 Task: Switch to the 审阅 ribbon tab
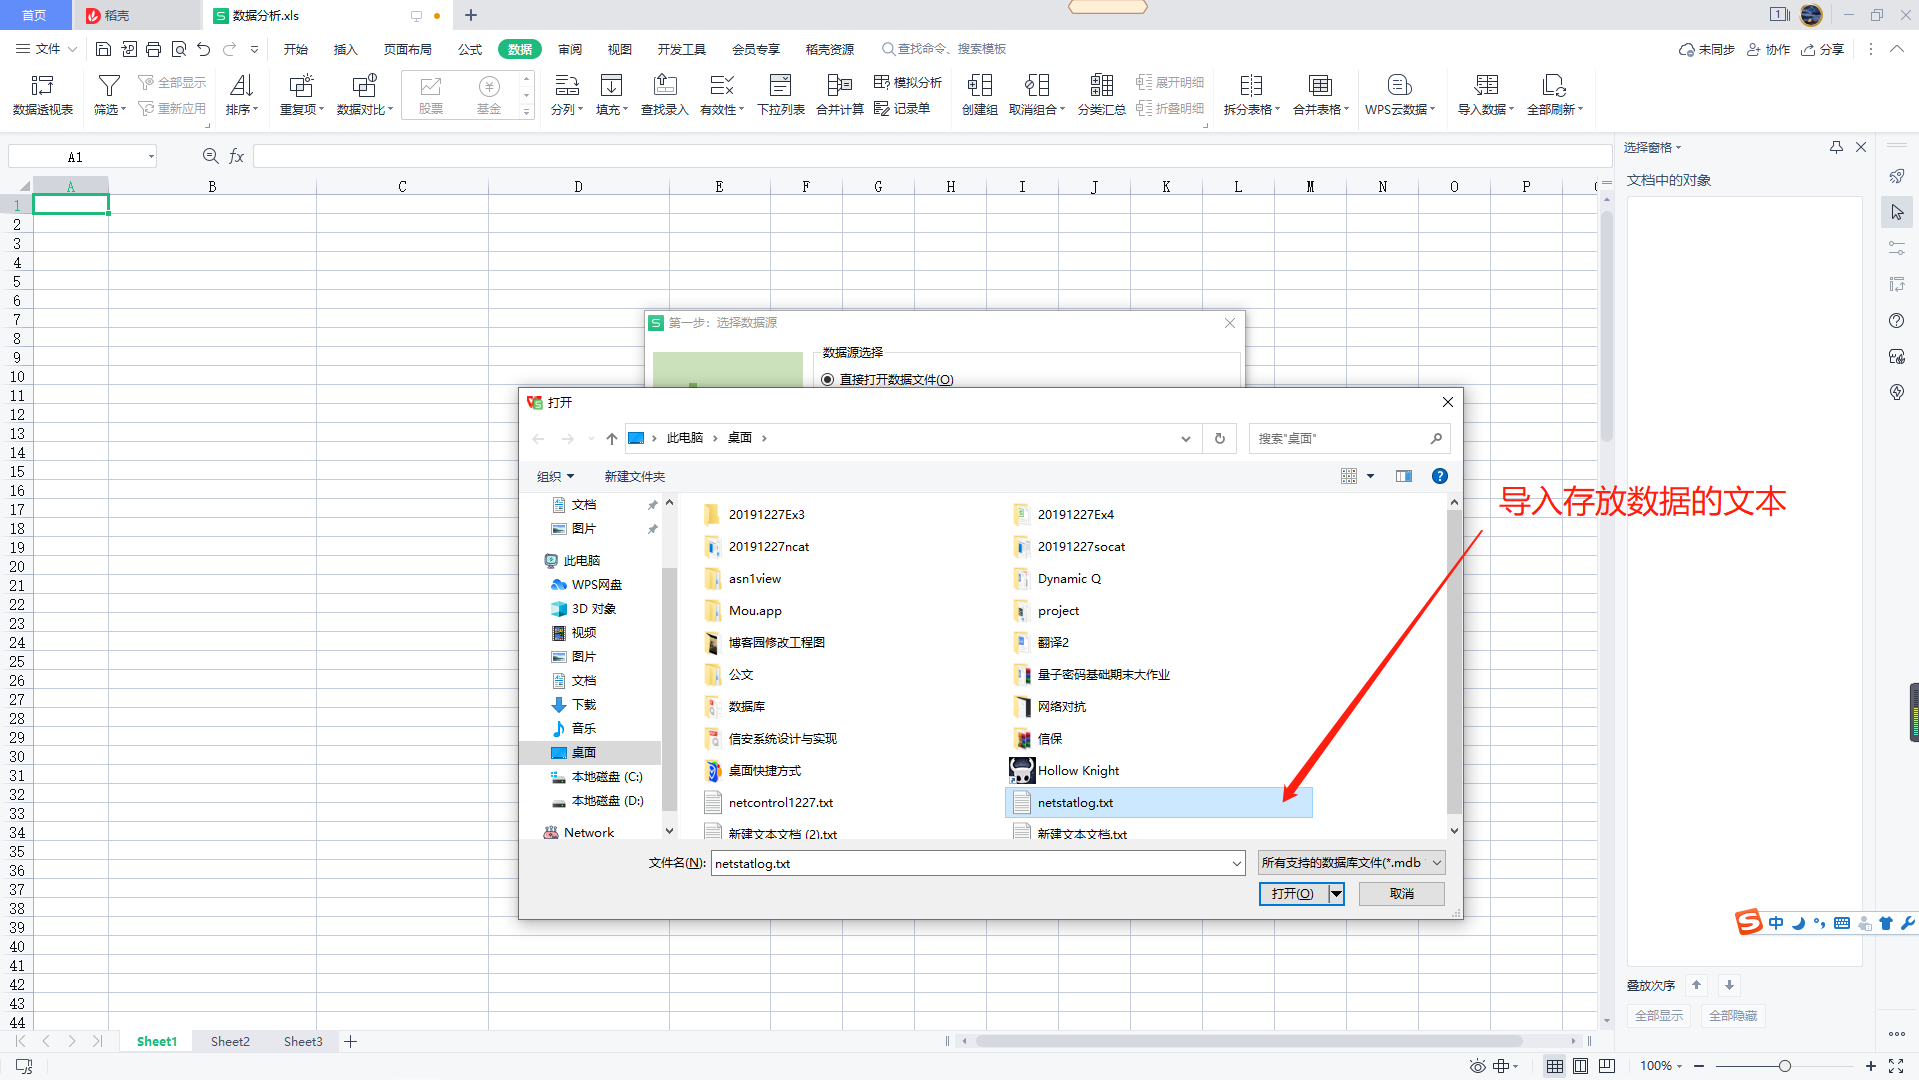click(x=570, y=49)
